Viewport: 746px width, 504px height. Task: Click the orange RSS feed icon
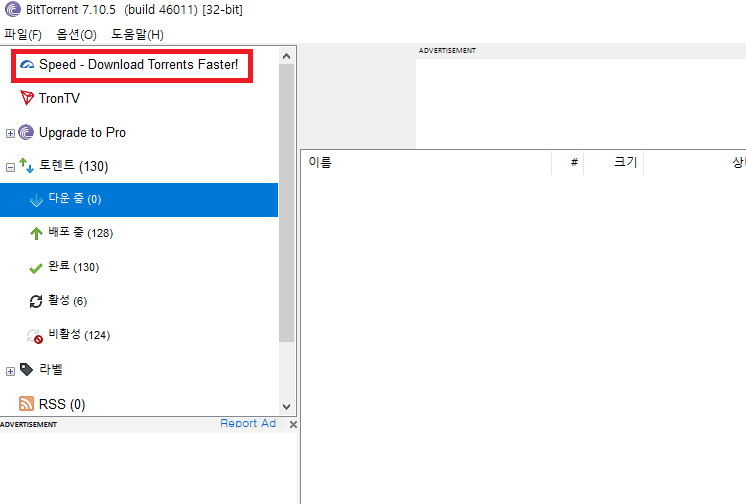pos(26,404)
